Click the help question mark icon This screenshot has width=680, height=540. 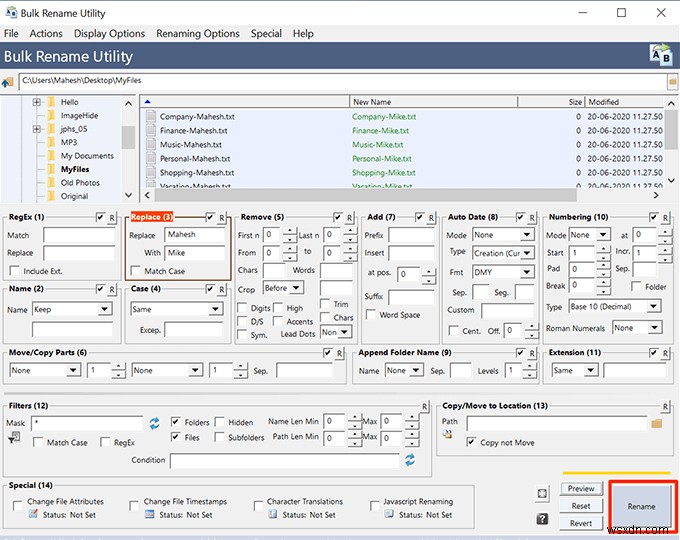541,519
